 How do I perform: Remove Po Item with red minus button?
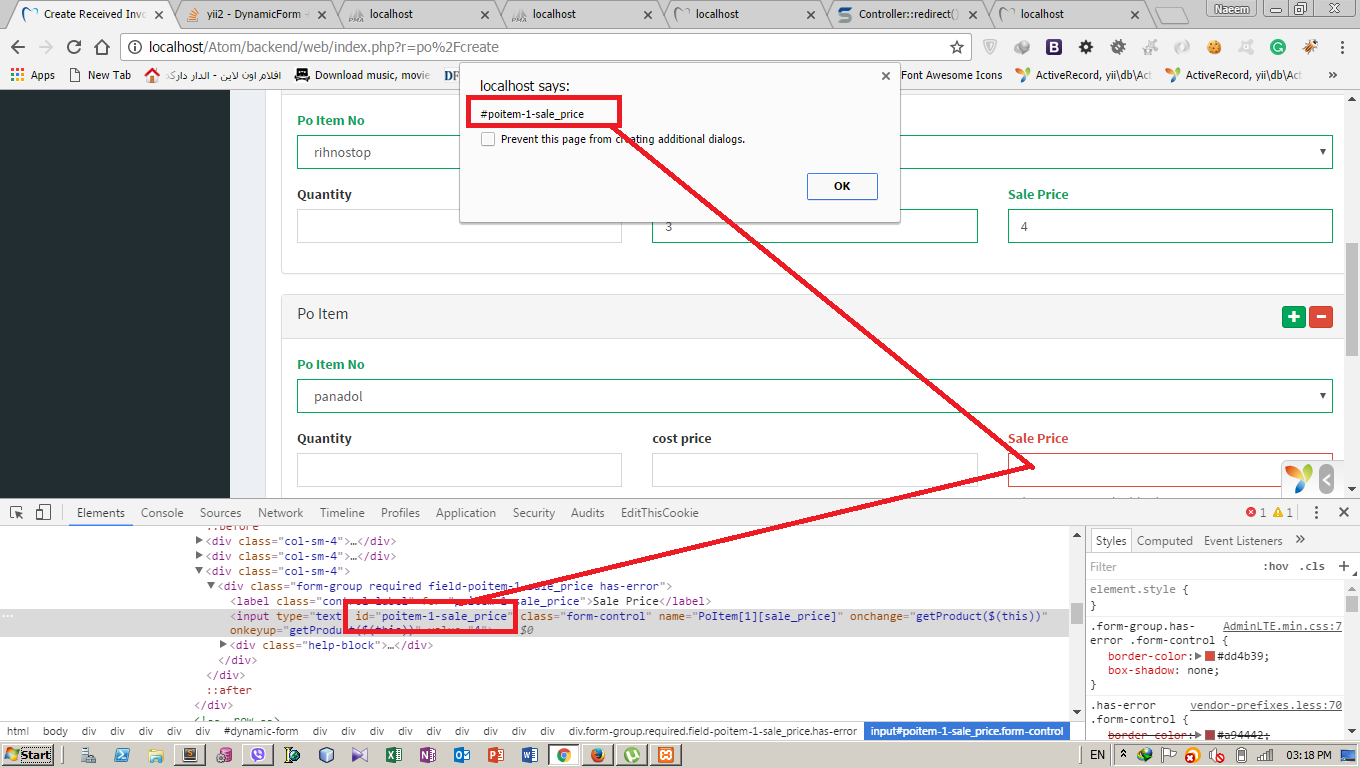pyautogui.click(x=1321, y=317)
